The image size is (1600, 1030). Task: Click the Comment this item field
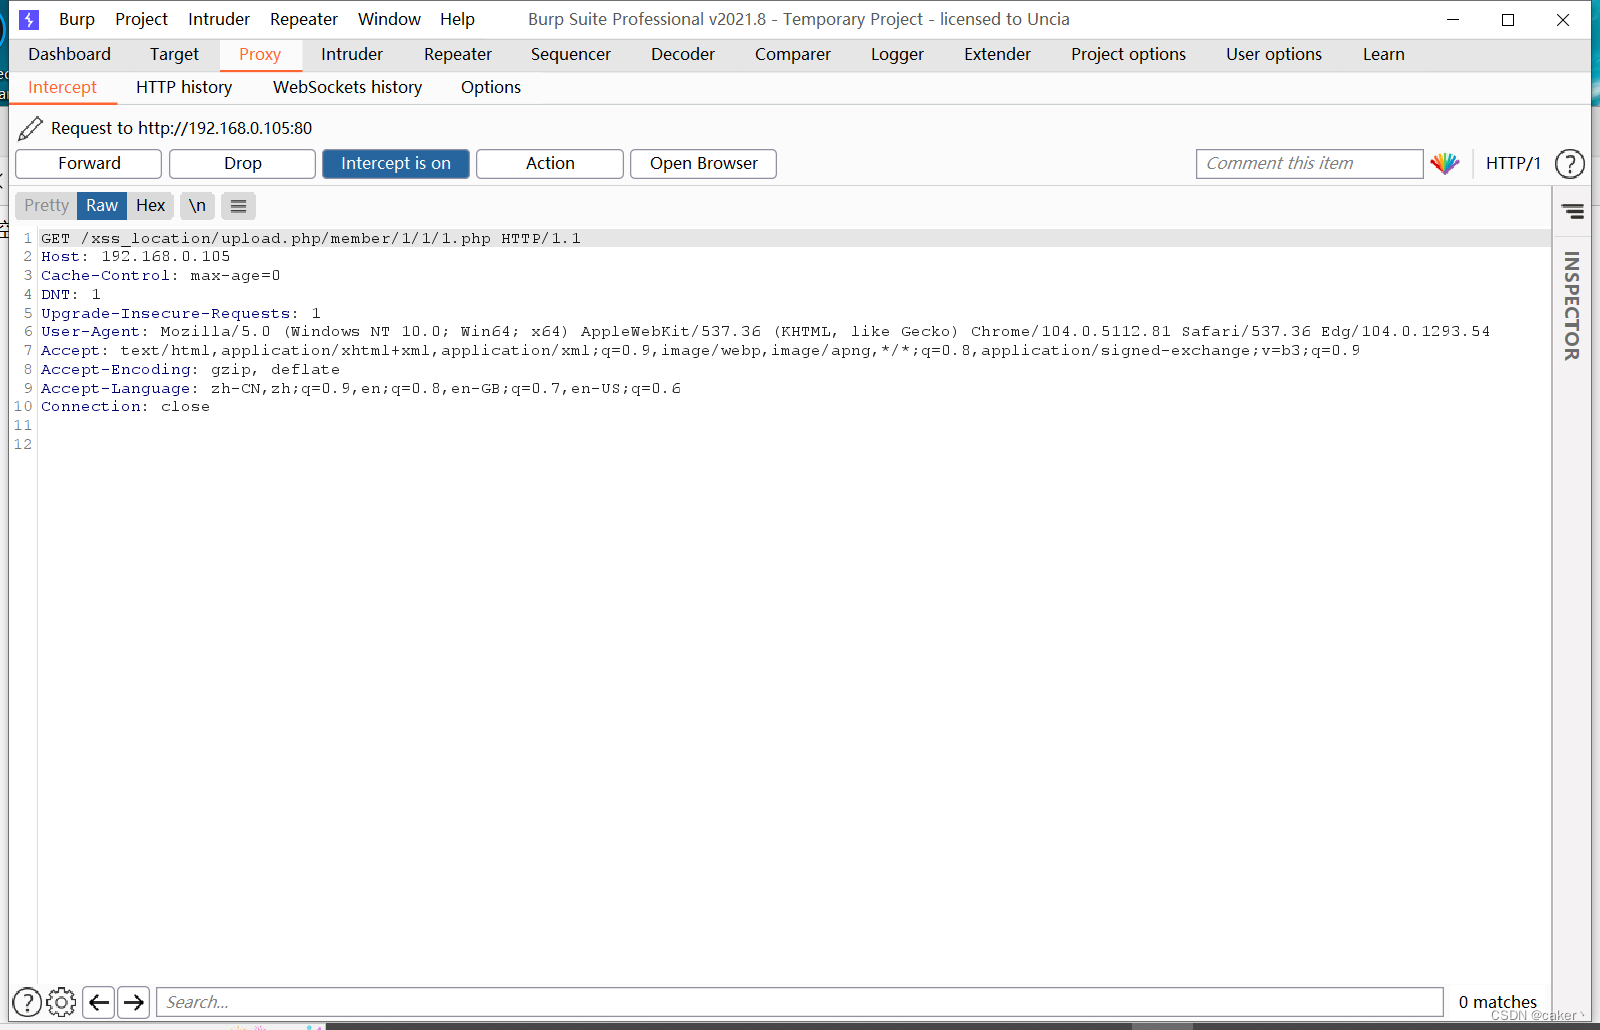pos(1309,164)
